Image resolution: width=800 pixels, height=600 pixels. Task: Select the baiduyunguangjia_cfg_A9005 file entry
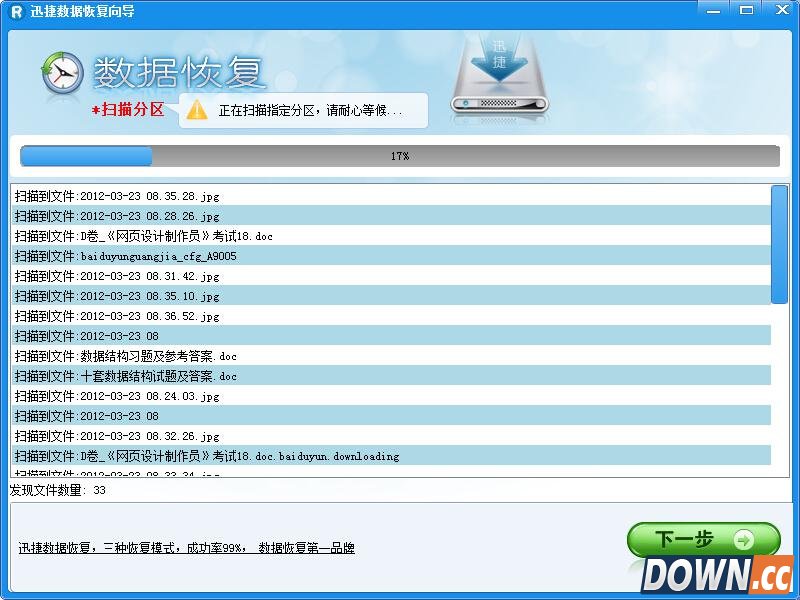(x=150, y=256)
